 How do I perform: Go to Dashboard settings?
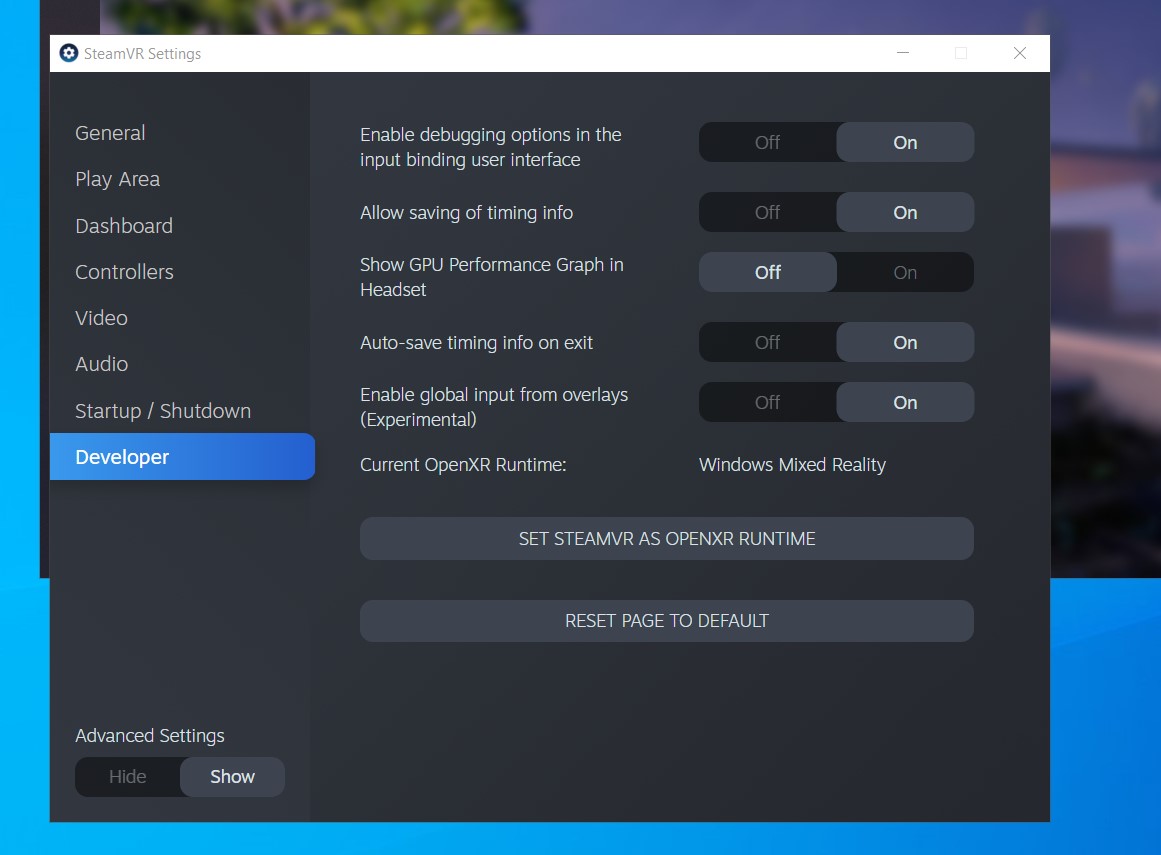[x=124, y=226]
